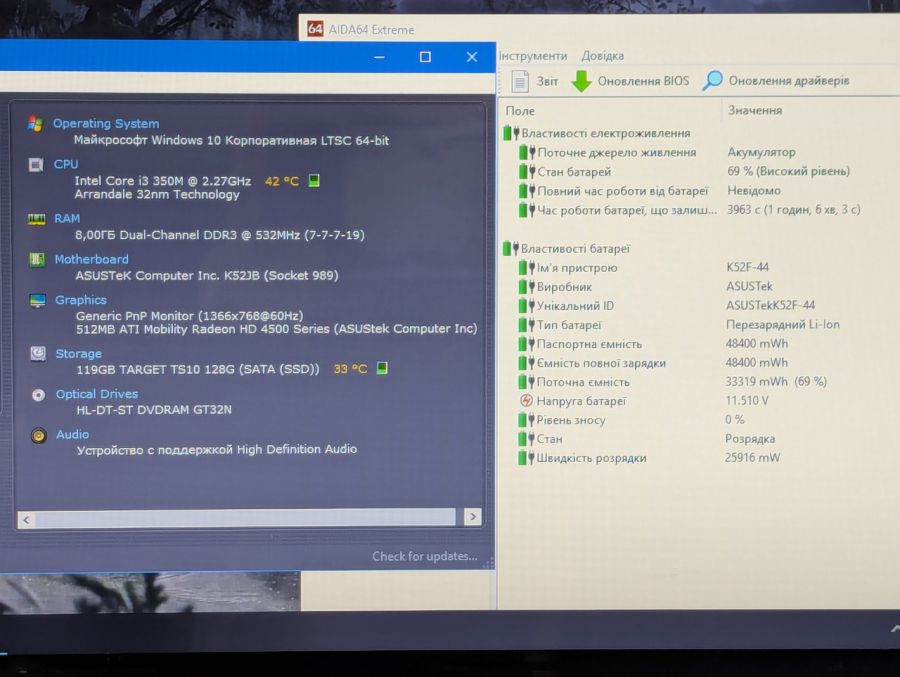Select the Ємність повної зарядки row
This screenshot has width=900, height=677.
(x=700, y=363)
